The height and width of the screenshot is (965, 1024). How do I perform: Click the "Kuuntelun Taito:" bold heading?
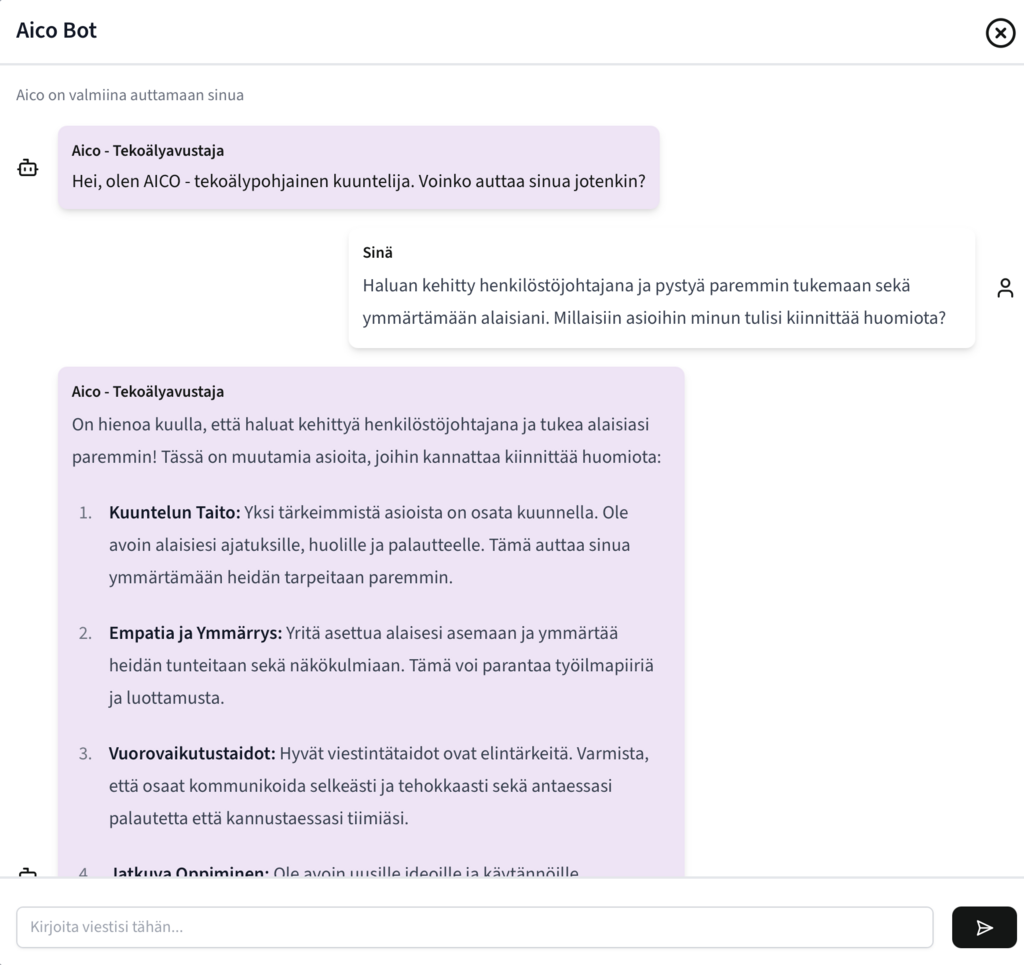click(x=175, y=512)
